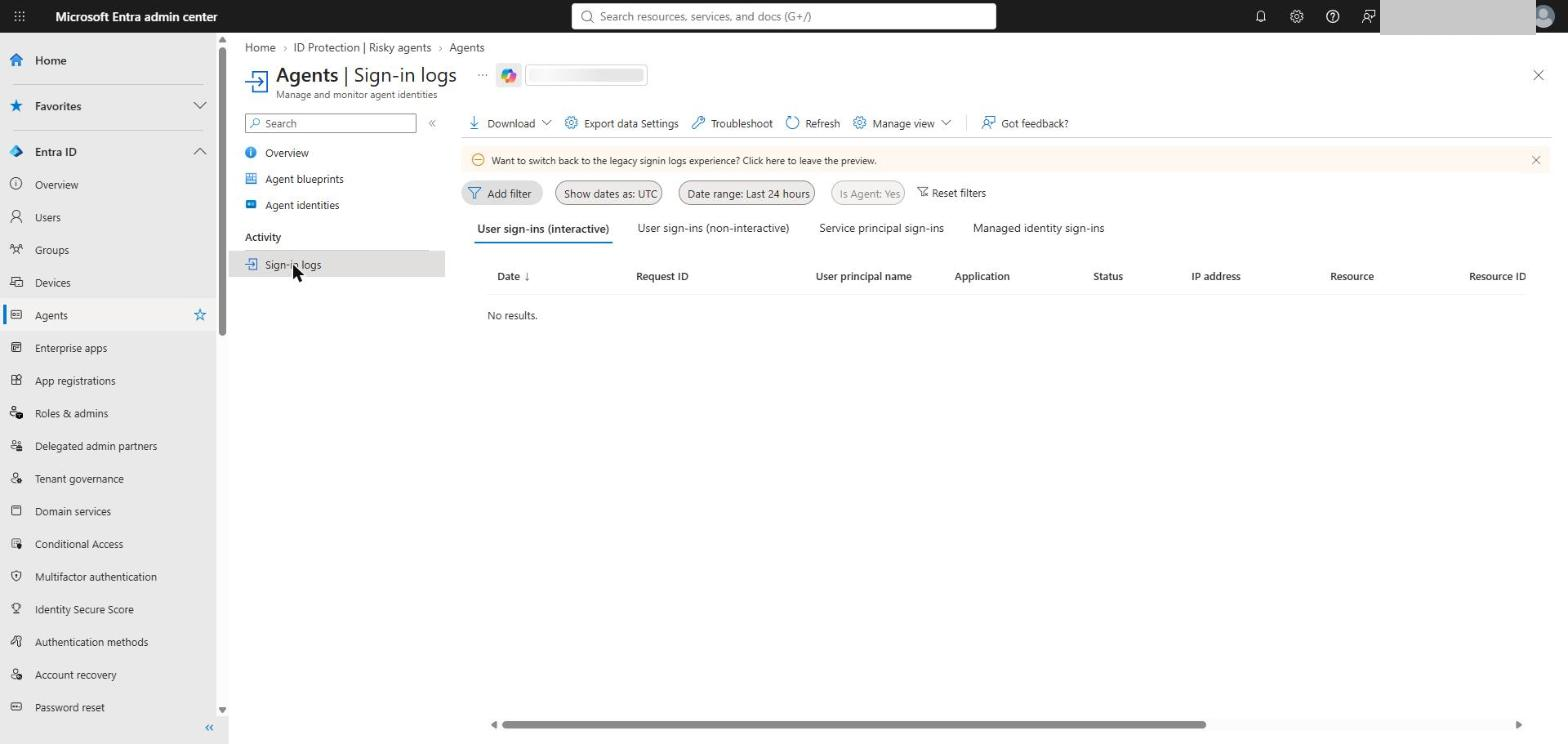This screenshot has height=744, width=1568.
Task: Open Troubleshoot from the toolbar
Action: pos(732,123)
